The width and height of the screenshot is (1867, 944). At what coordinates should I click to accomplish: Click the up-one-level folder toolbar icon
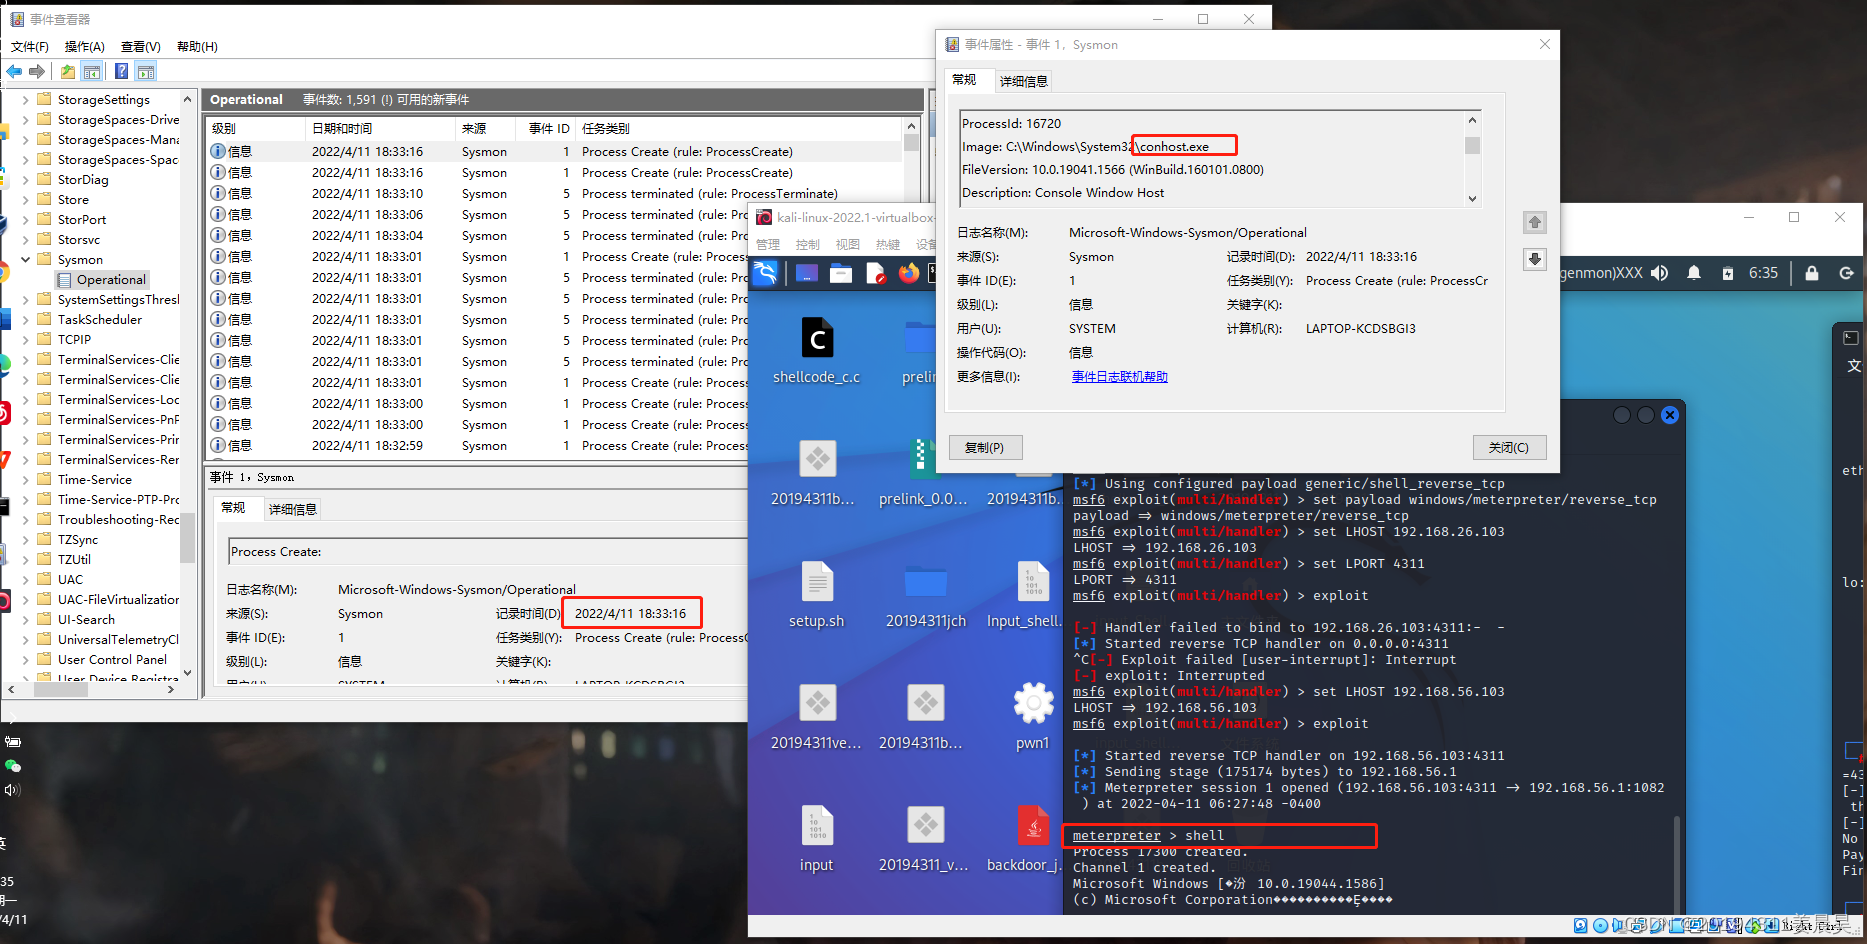(67, 72)
